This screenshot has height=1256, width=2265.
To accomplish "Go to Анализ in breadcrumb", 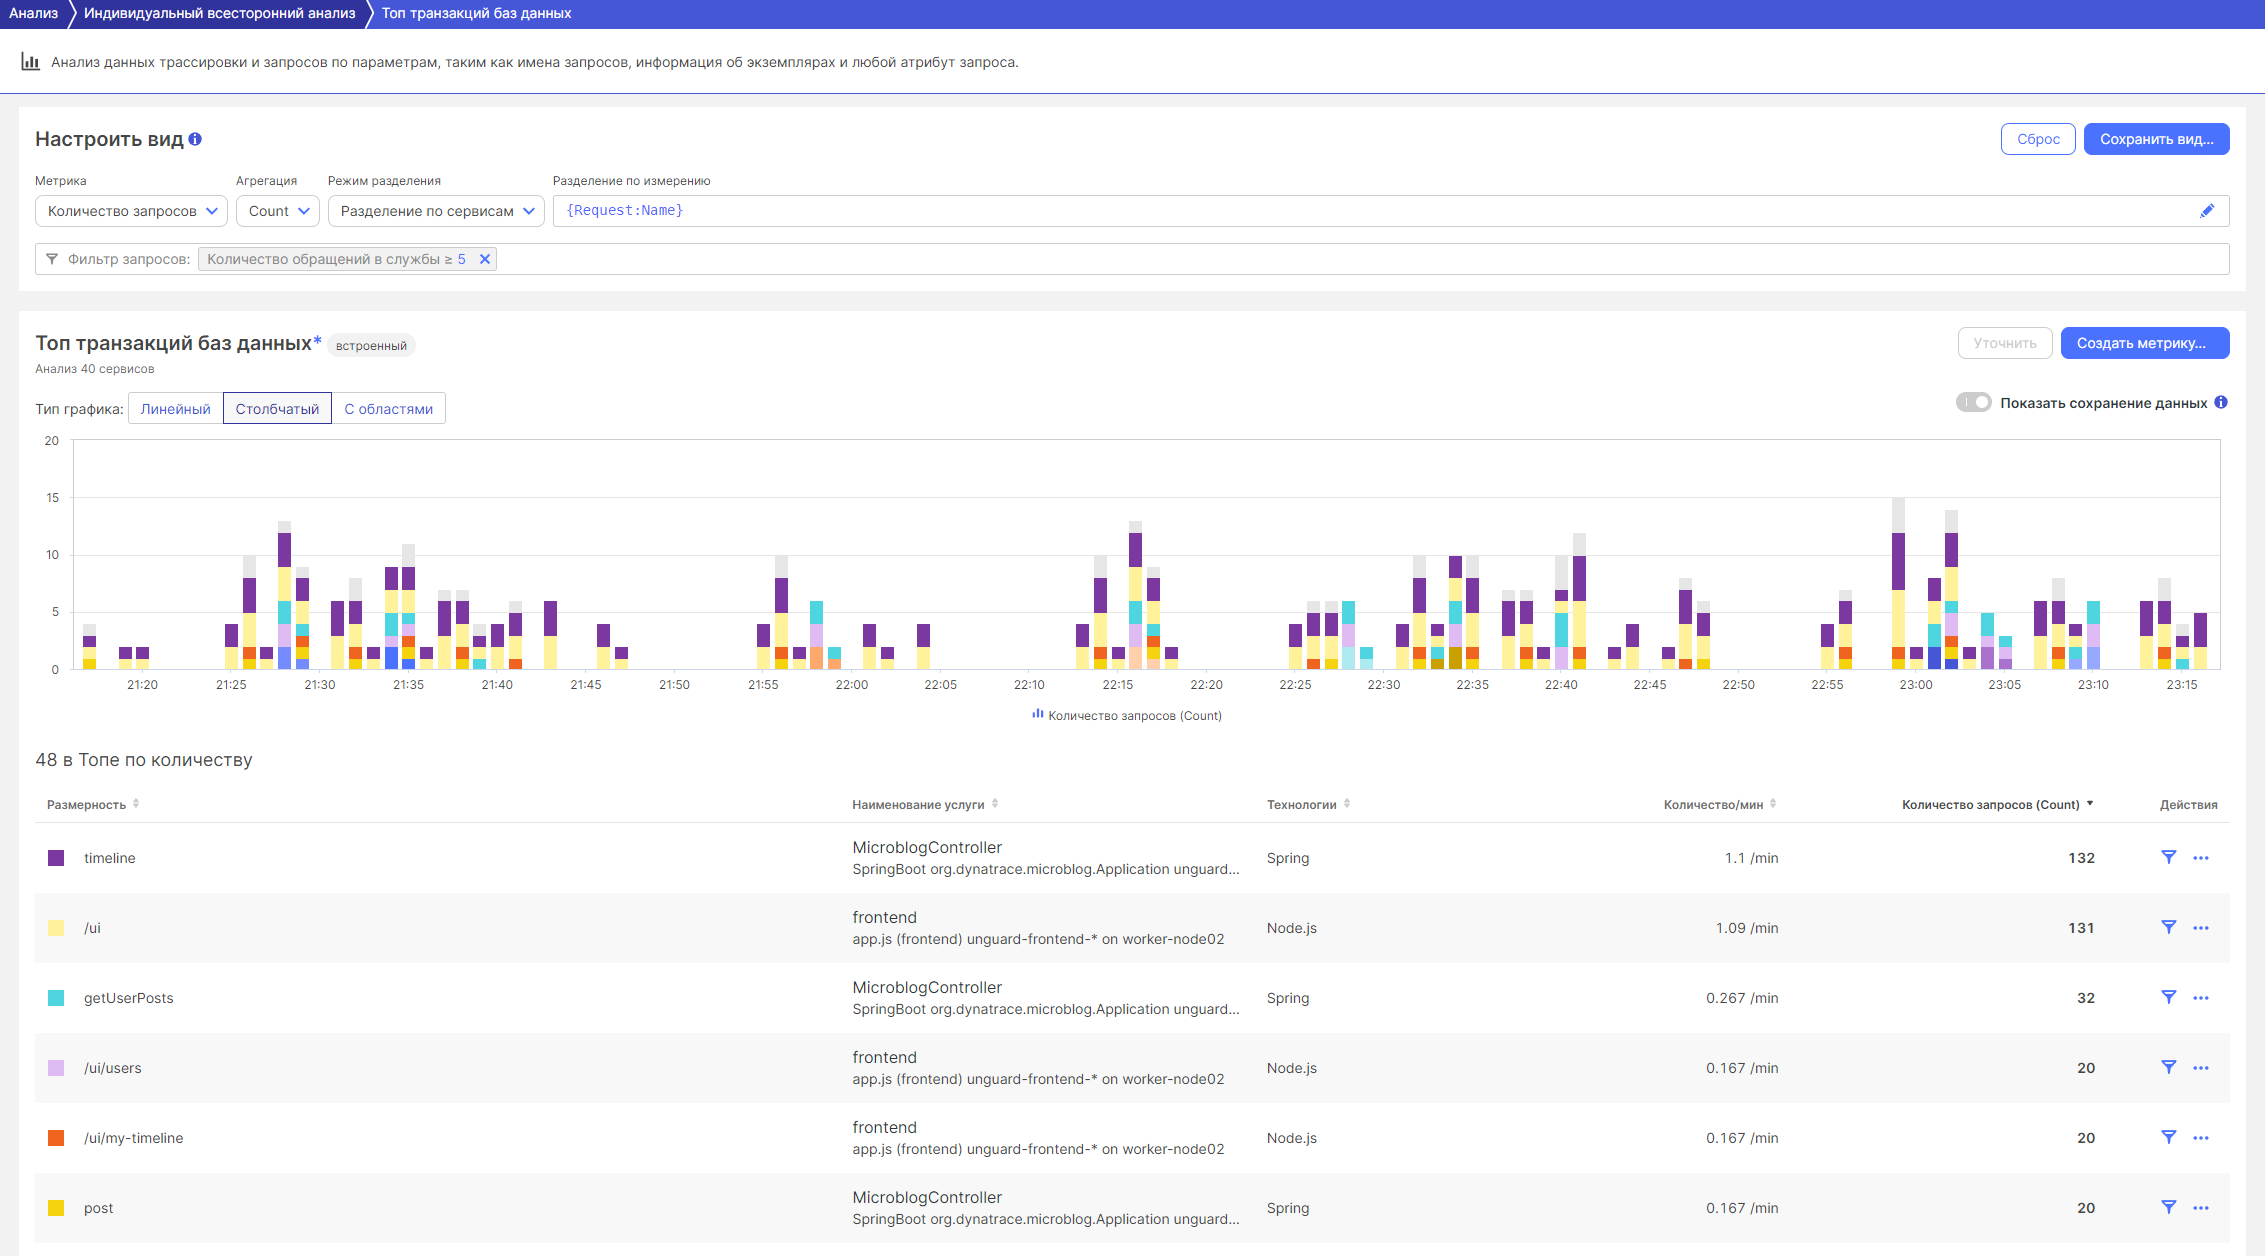I will click(33, 13).
